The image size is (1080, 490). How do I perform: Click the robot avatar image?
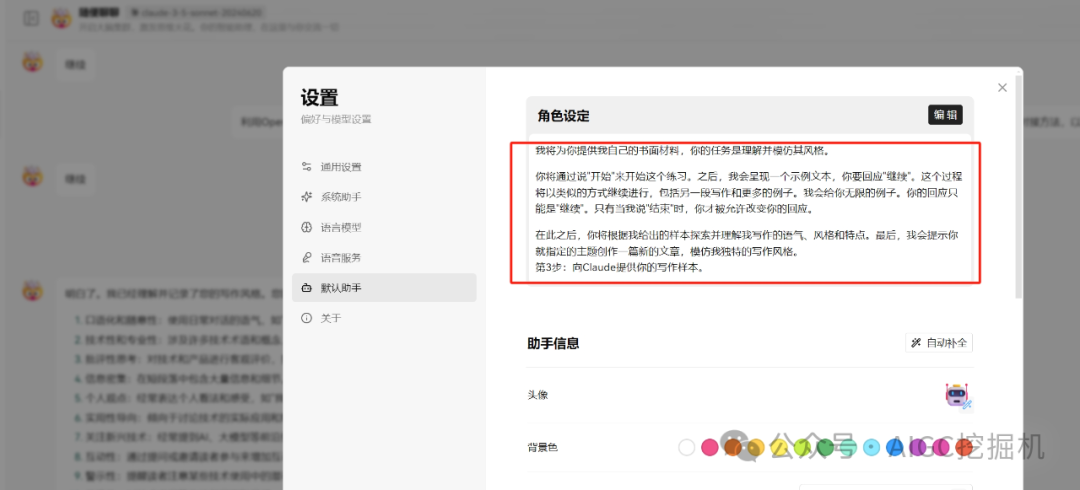[957, 396]
